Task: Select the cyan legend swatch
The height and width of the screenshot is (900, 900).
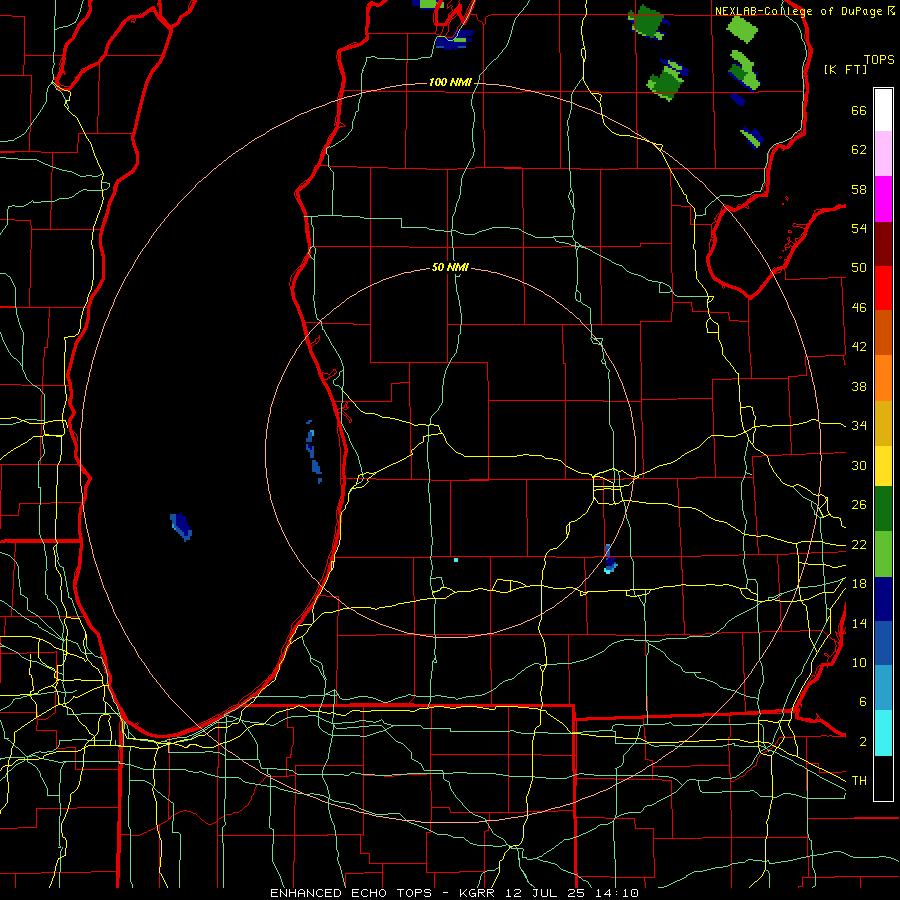Action: 883,734
